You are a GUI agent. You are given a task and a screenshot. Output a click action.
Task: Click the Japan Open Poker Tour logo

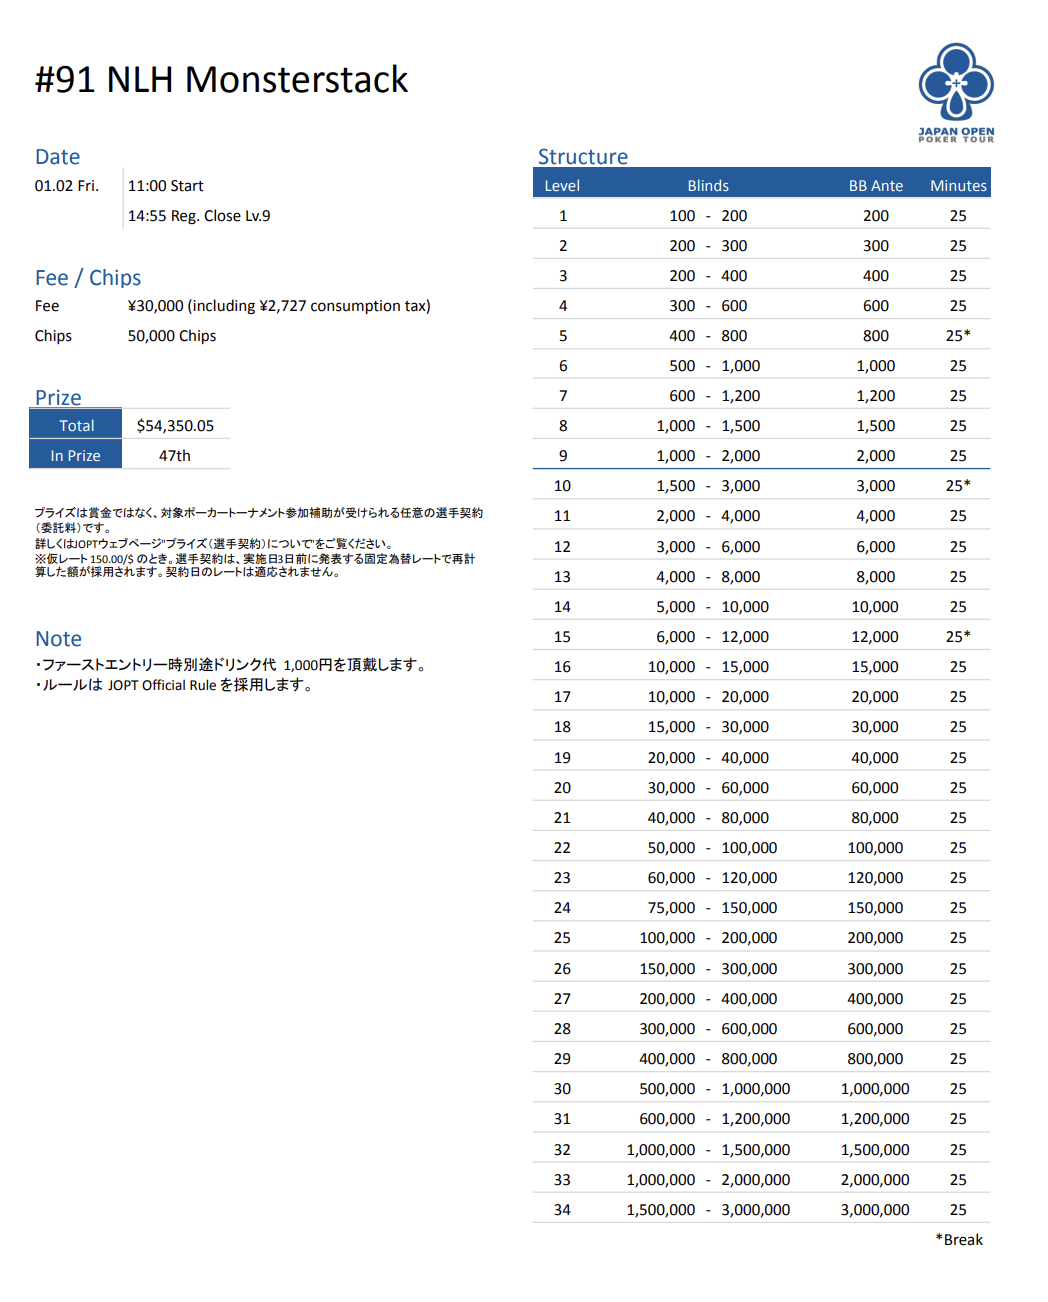tap(956, 92)
